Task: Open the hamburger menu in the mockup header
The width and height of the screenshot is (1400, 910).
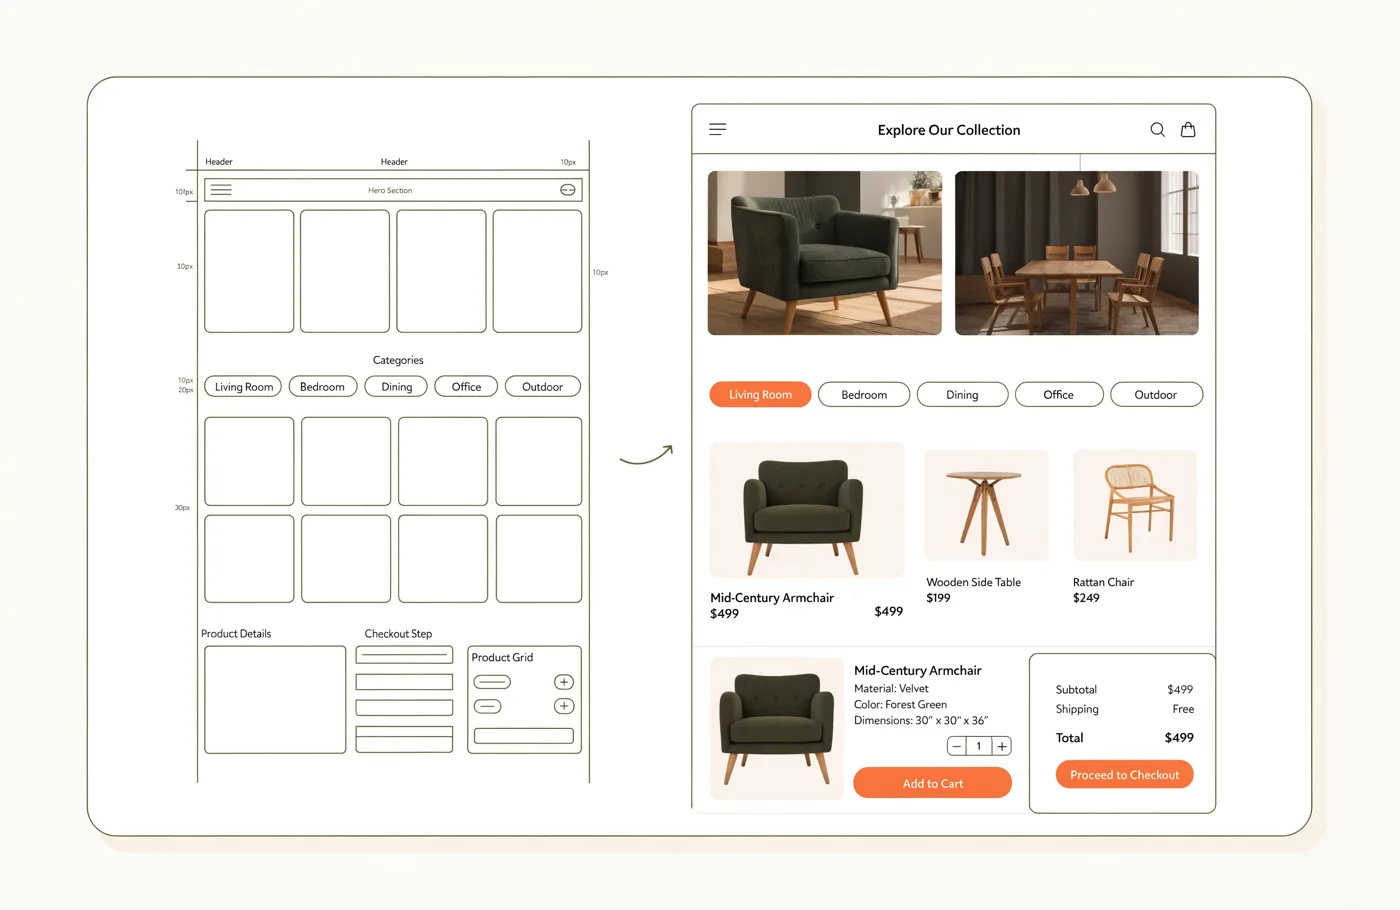Action: [x=718, y=129]
